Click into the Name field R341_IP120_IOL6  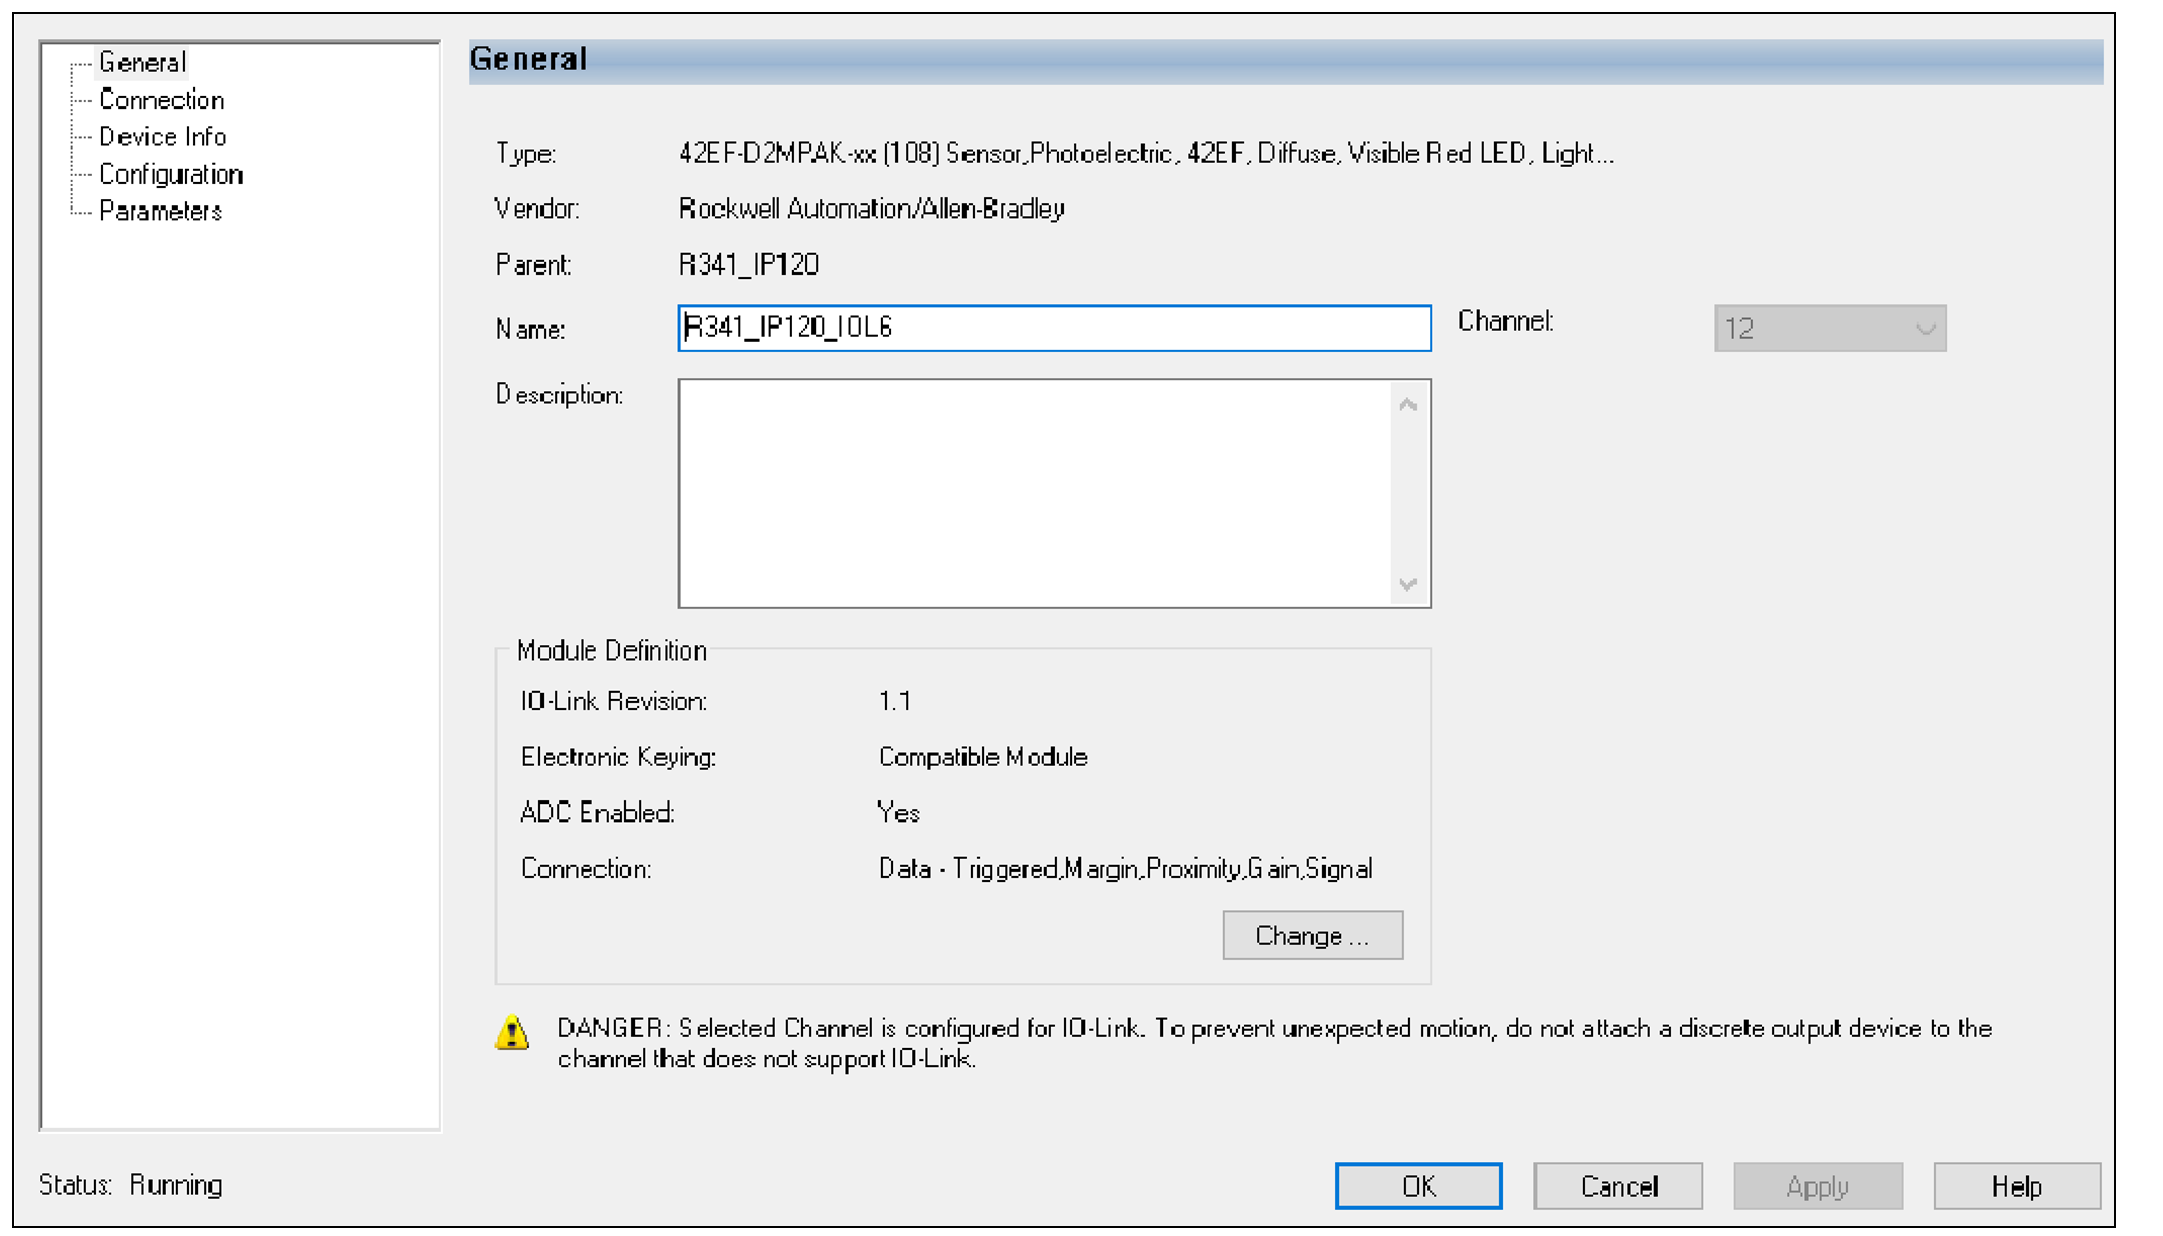(1054, 328)
